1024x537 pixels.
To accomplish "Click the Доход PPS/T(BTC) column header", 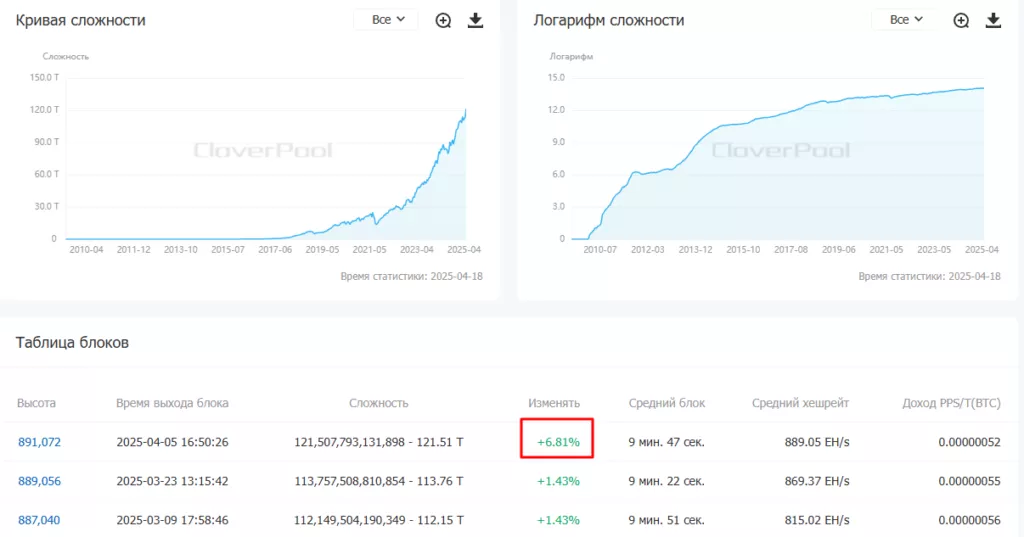I will (951, 403).
